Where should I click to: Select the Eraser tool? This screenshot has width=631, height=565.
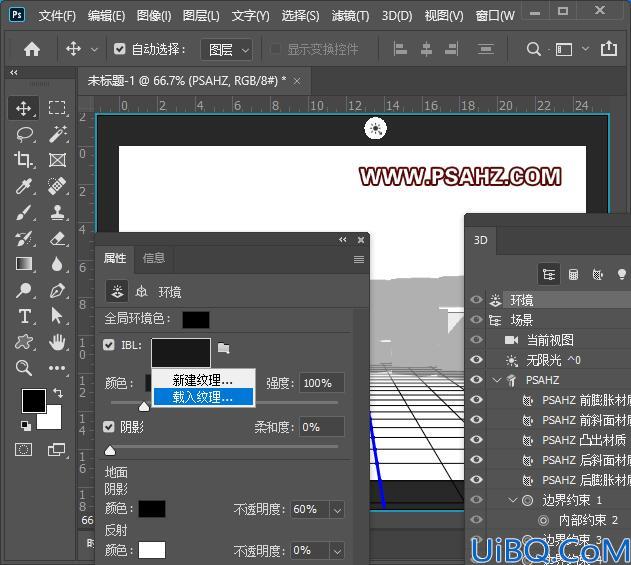[58, 239]
